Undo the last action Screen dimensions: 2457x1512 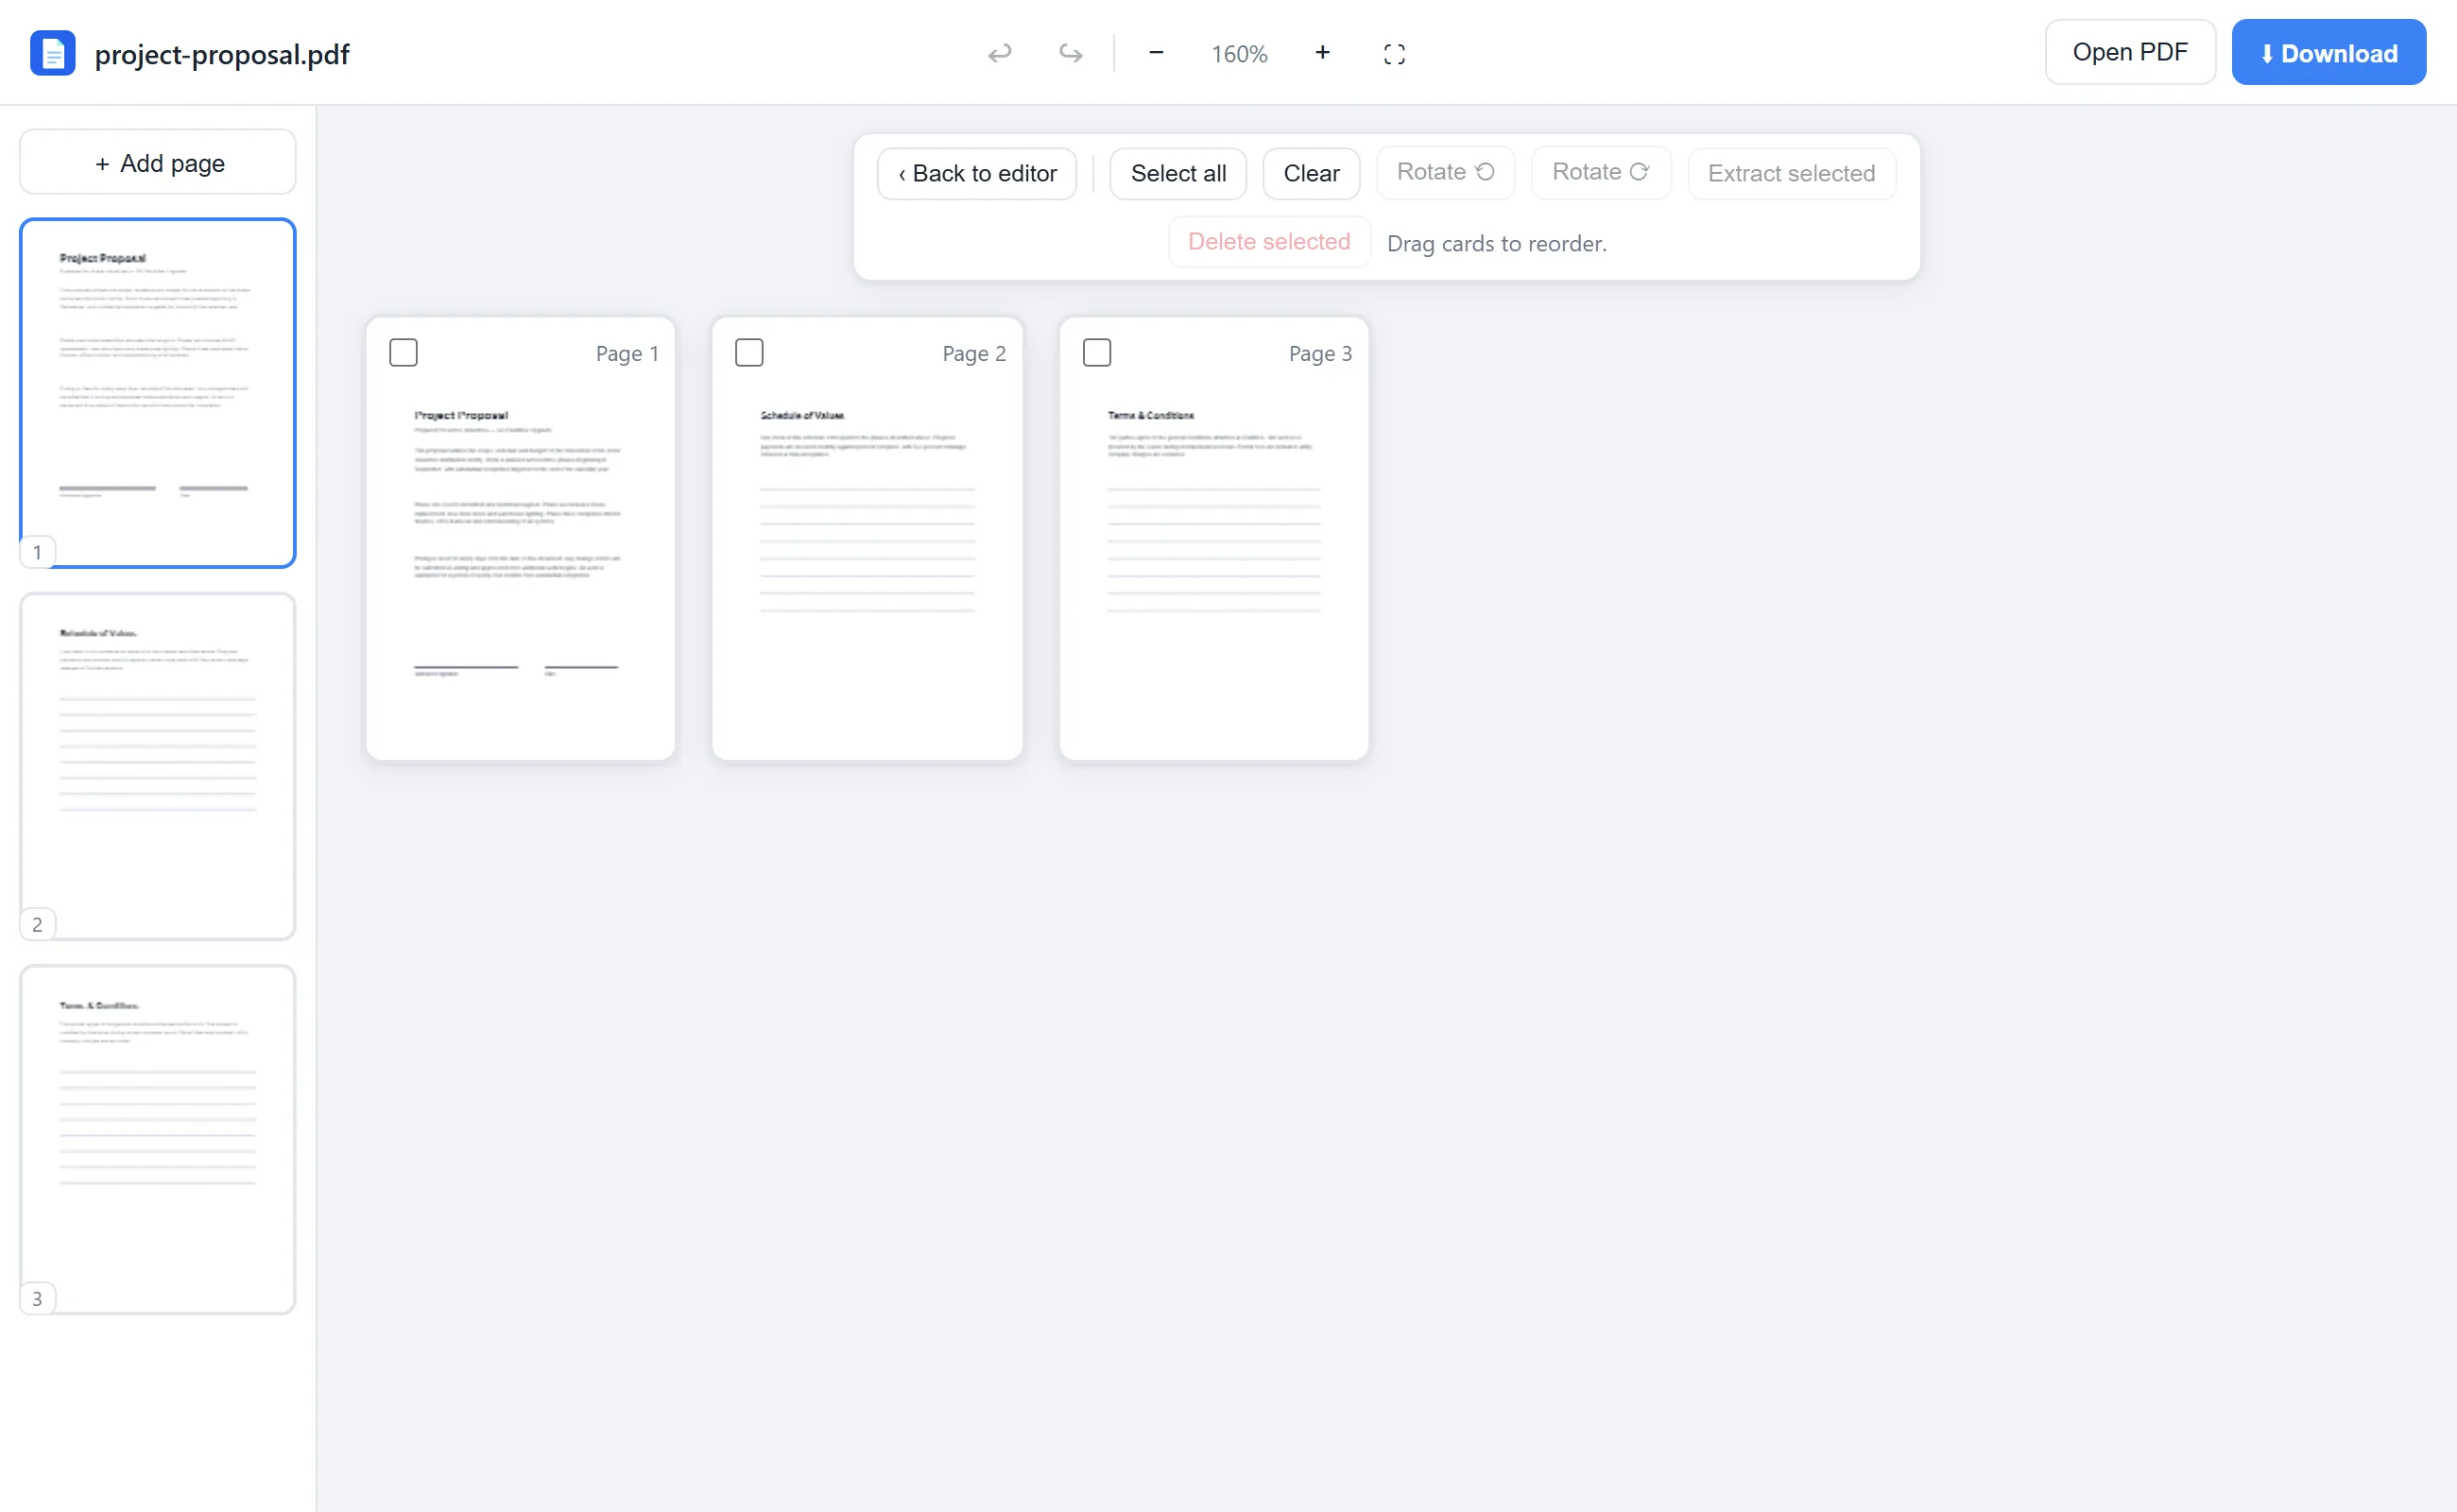tap(1000, 53)
